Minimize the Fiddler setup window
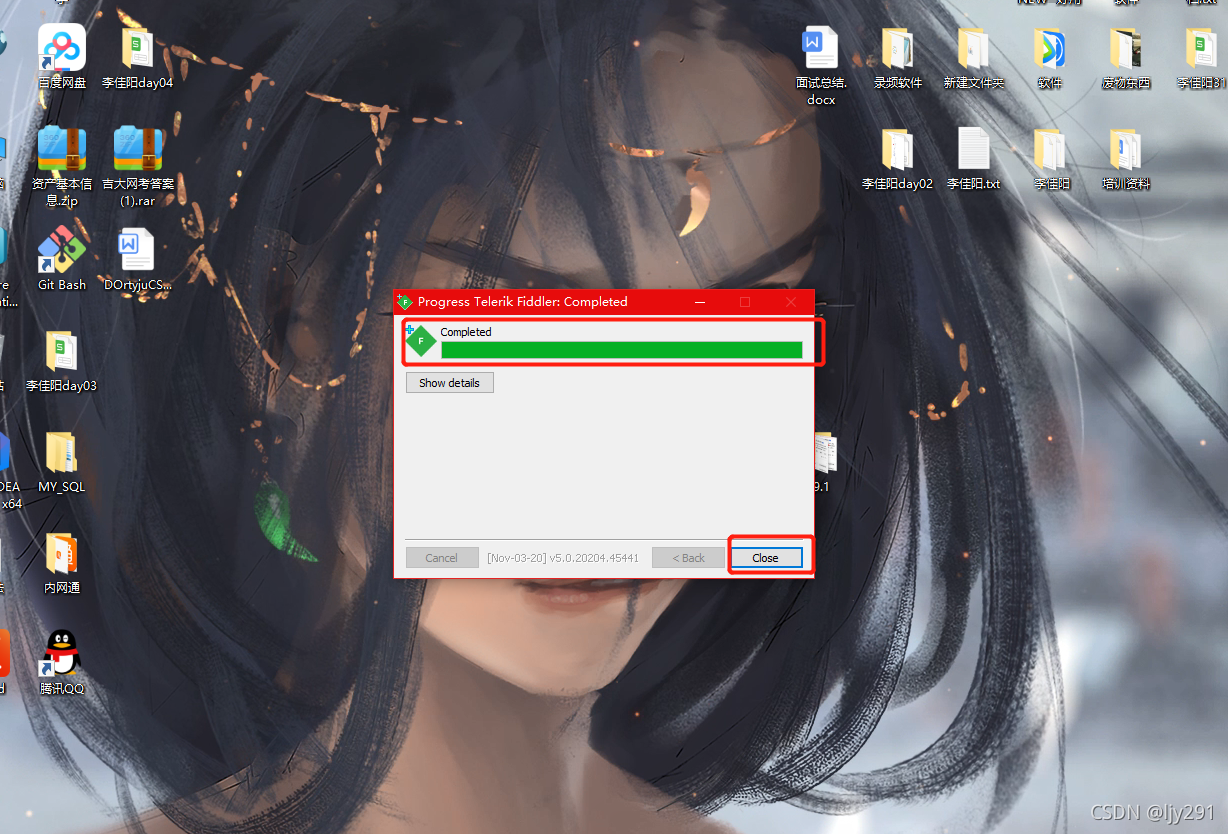This screenshot has width=1228, height=834. point(699,301)
